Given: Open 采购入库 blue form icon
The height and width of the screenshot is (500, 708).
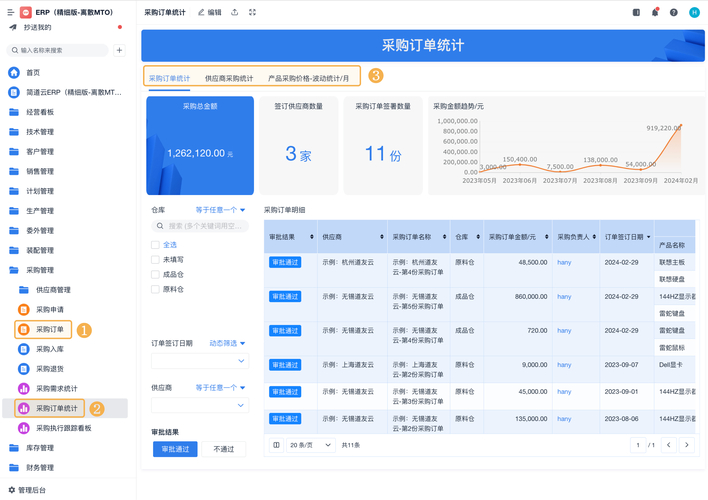Looking at the screenshot, I should [23, 349].
